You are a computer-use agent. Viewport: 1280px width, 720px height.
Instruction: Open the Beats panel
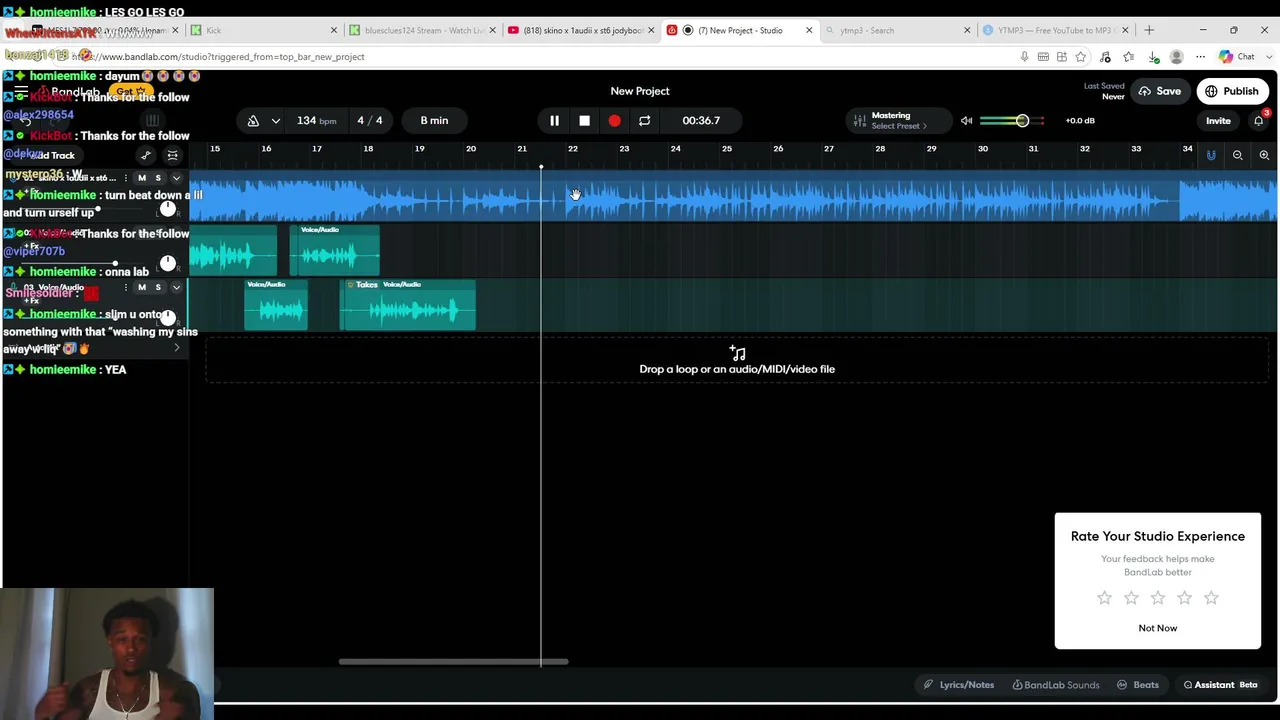tap(1138, 685)
